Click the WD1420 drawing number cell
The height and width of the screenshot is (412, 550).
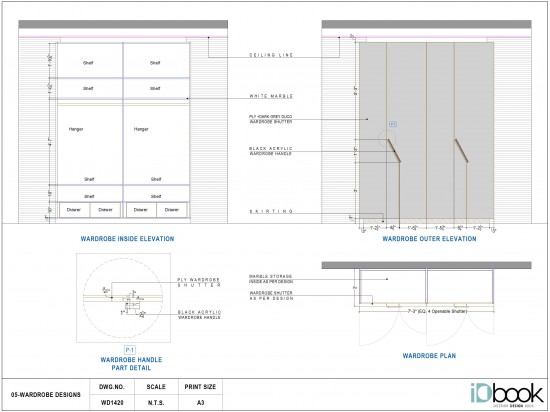click(112, 403)
